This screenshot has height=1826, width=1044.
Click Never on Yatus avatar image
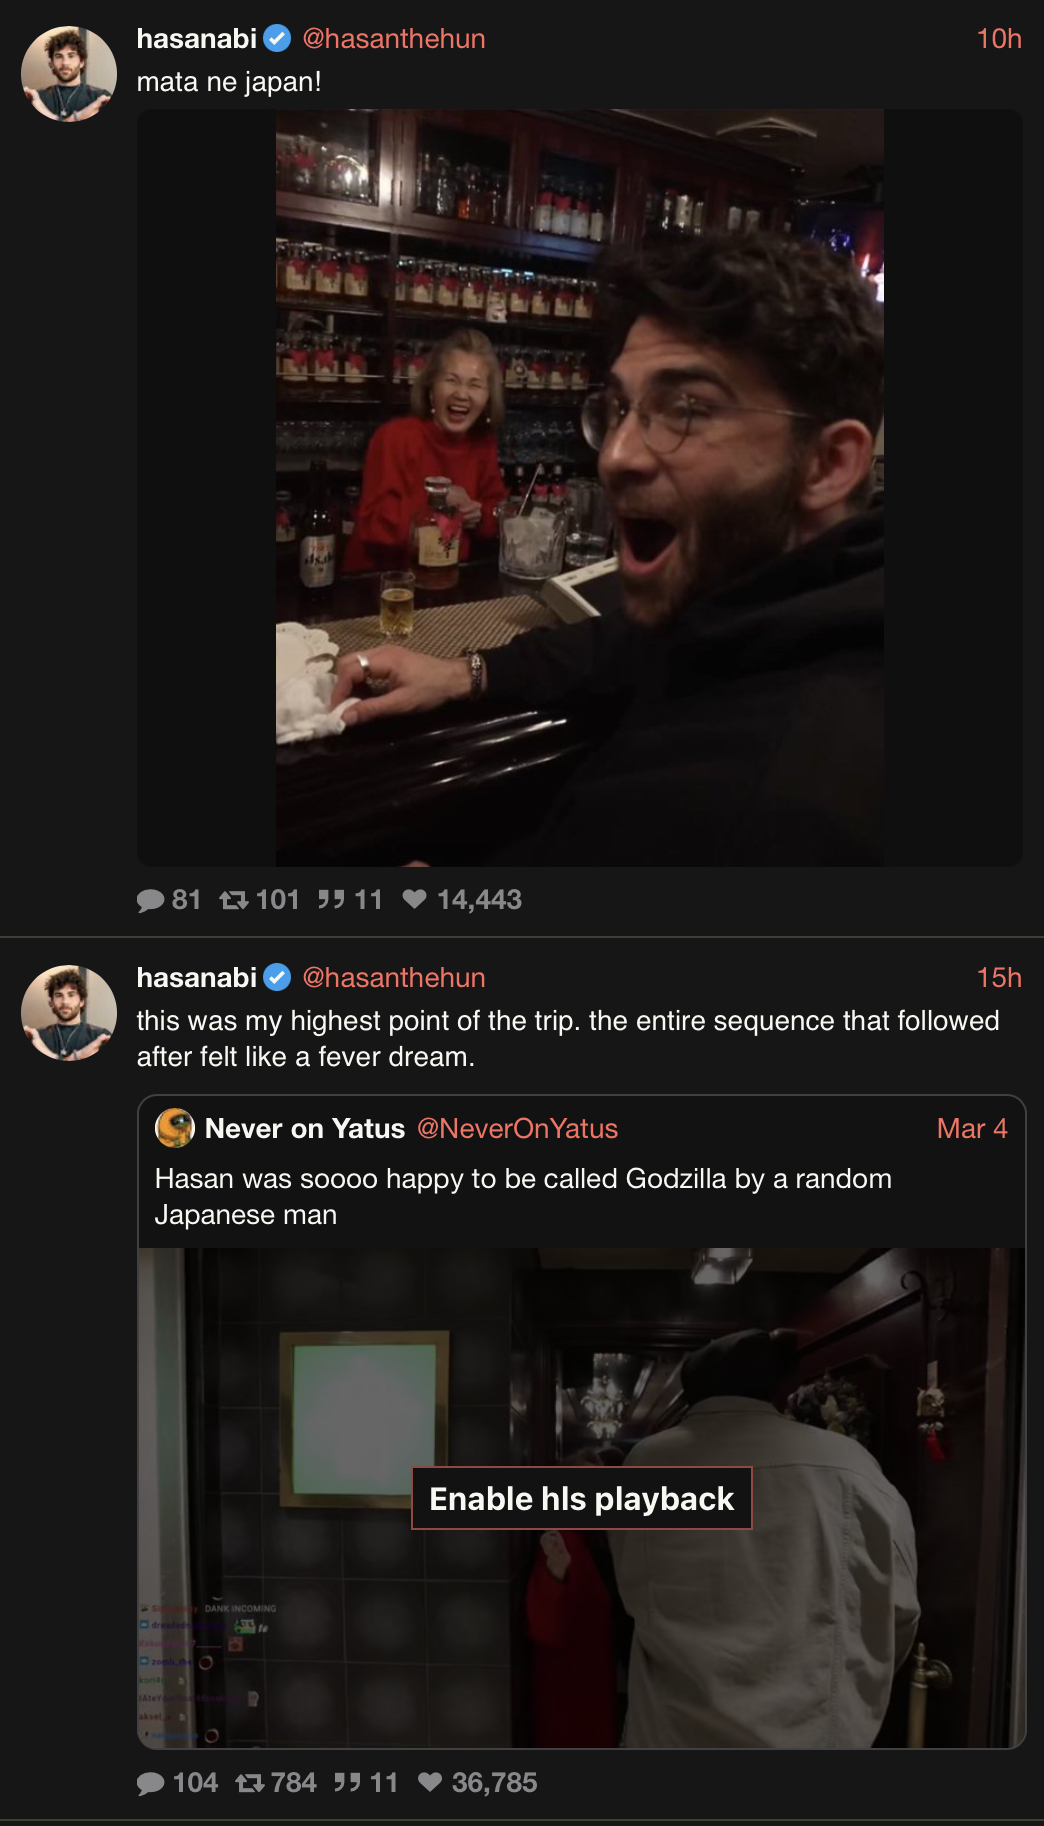(175, 1128)
